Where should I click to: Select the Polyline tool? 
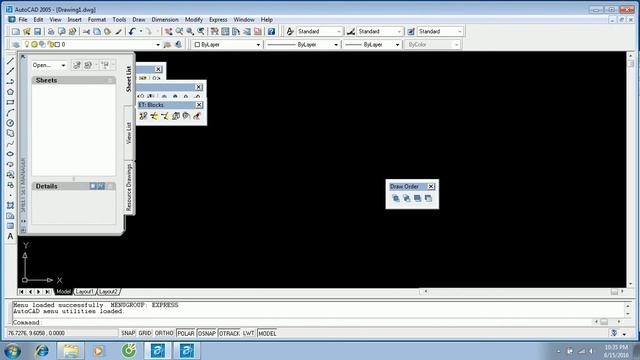pos(10,82)
